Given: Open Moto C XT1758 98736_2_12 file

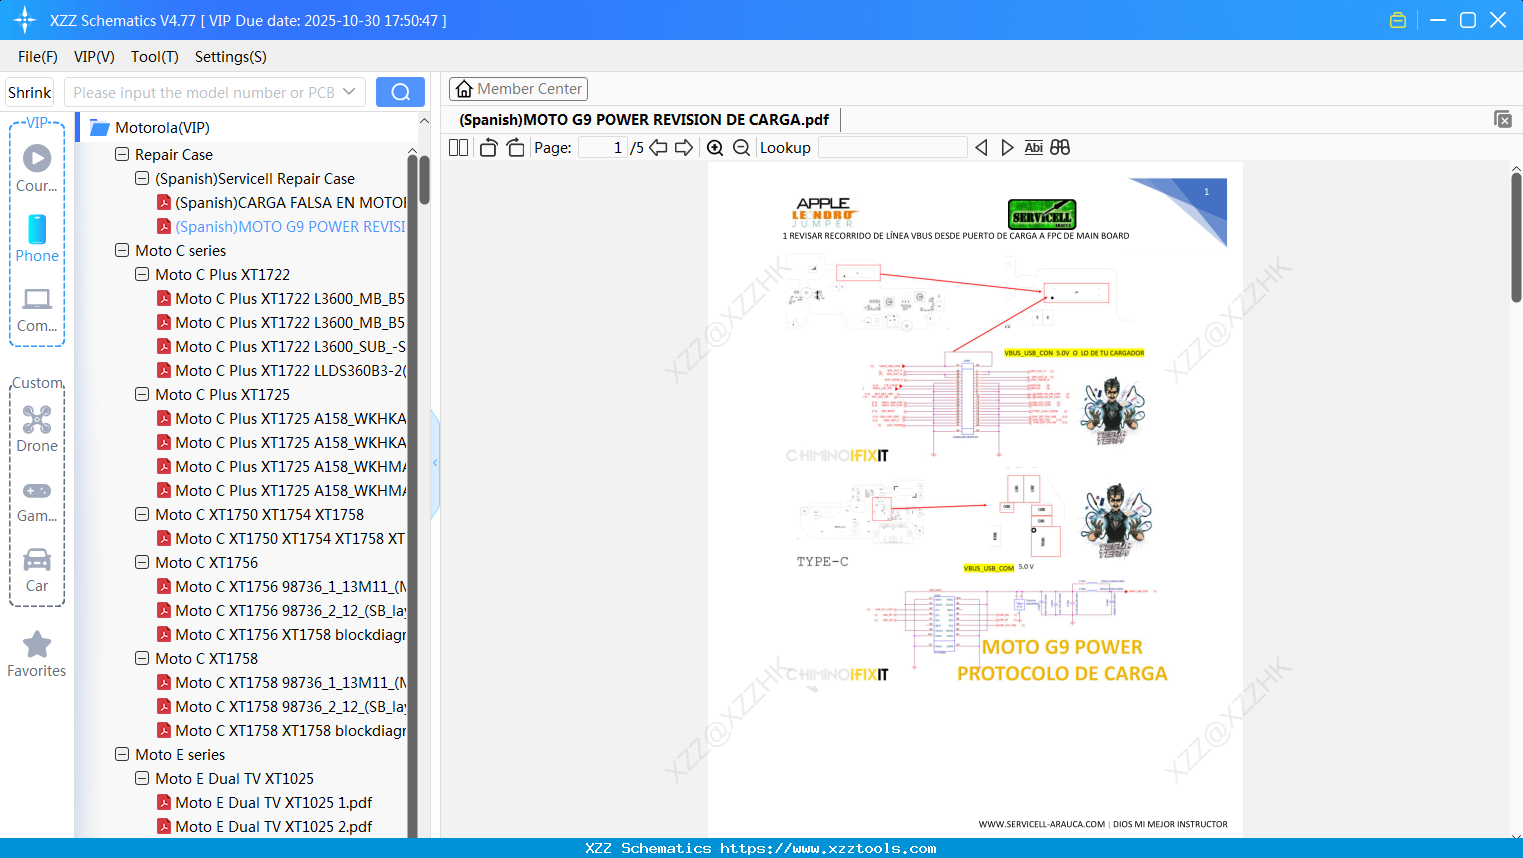Looking at the screenshot, I should [x=282, y=707].
